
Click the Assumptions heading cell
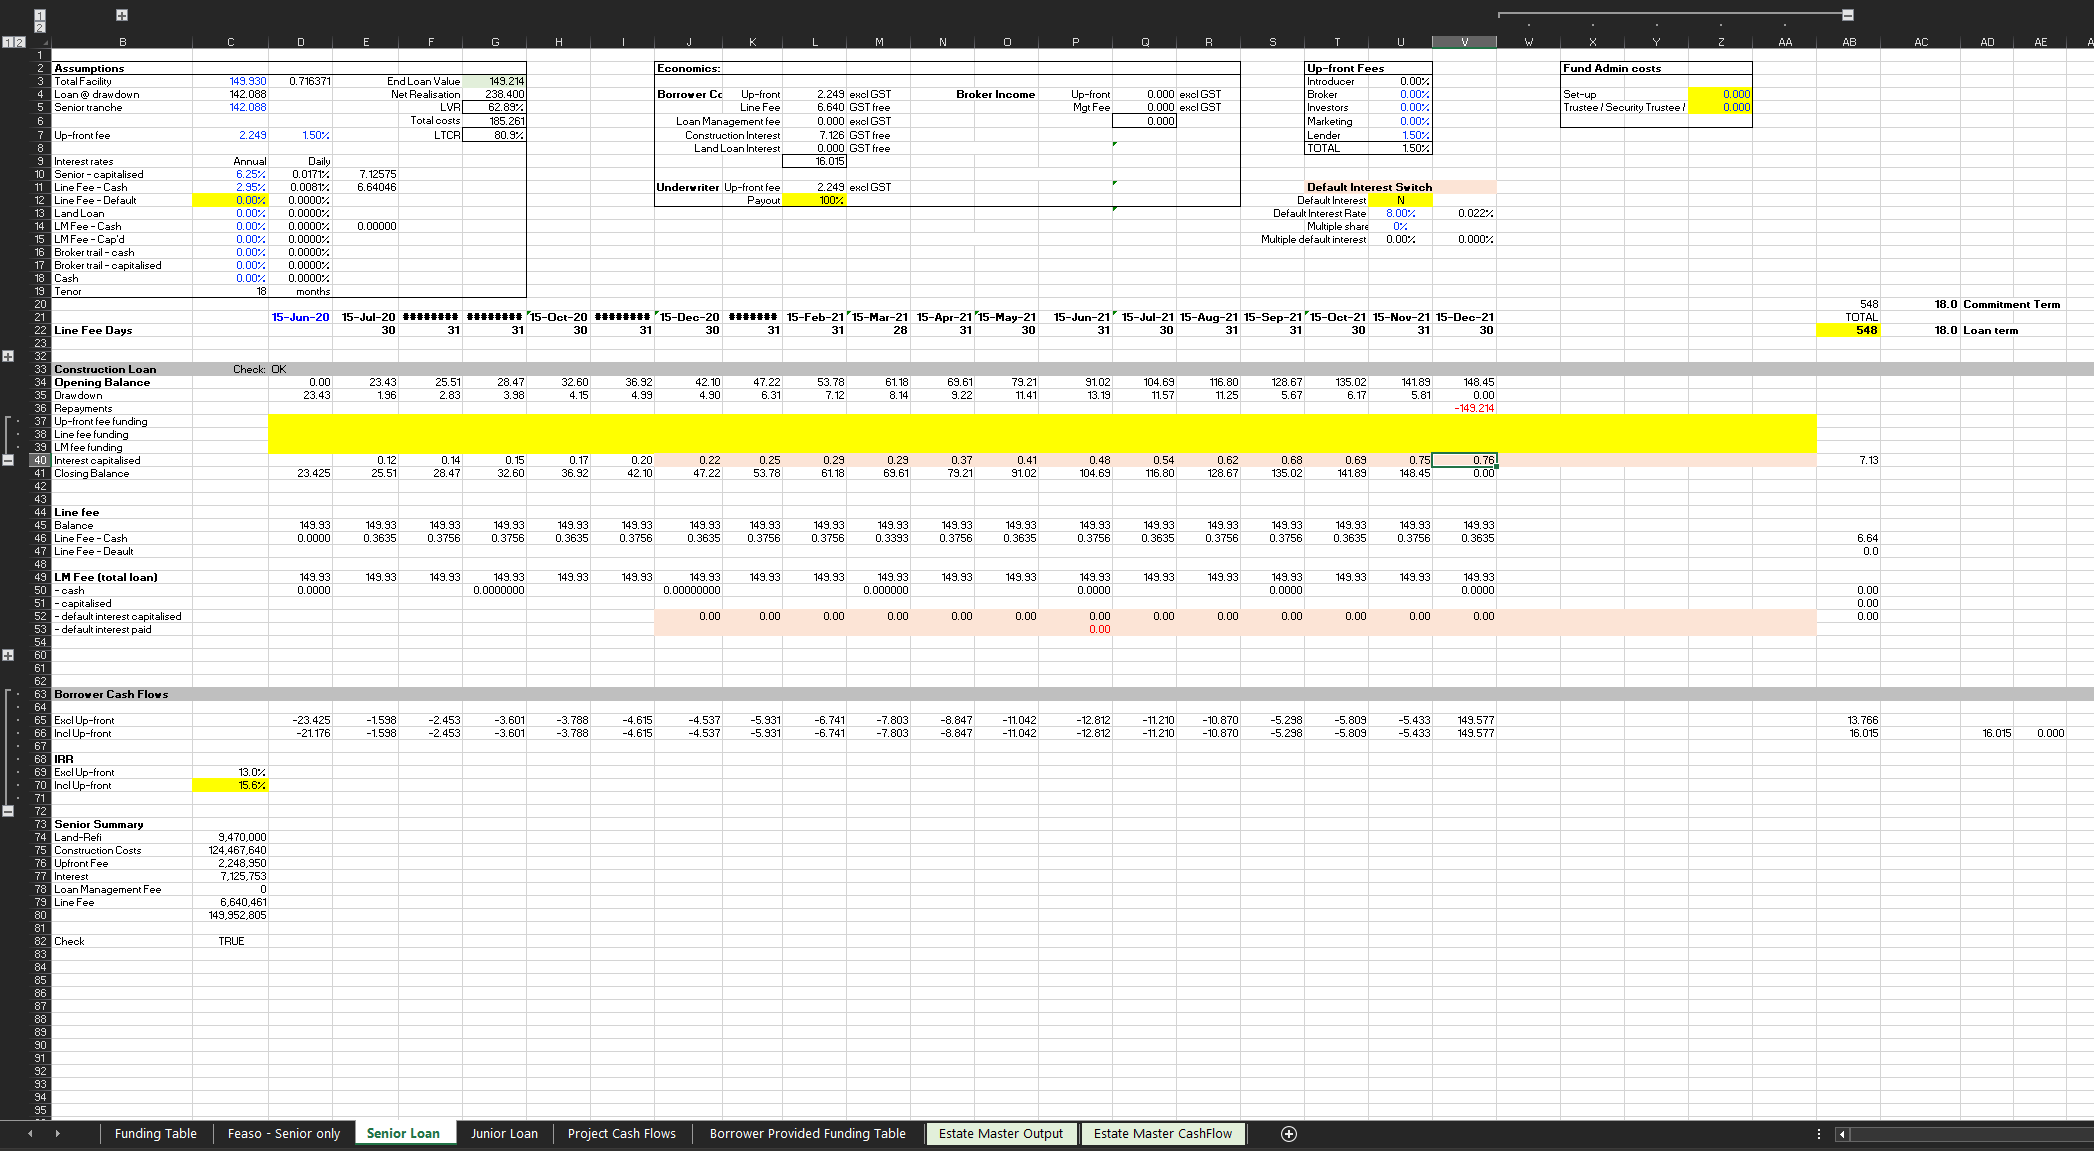(122, 68)
